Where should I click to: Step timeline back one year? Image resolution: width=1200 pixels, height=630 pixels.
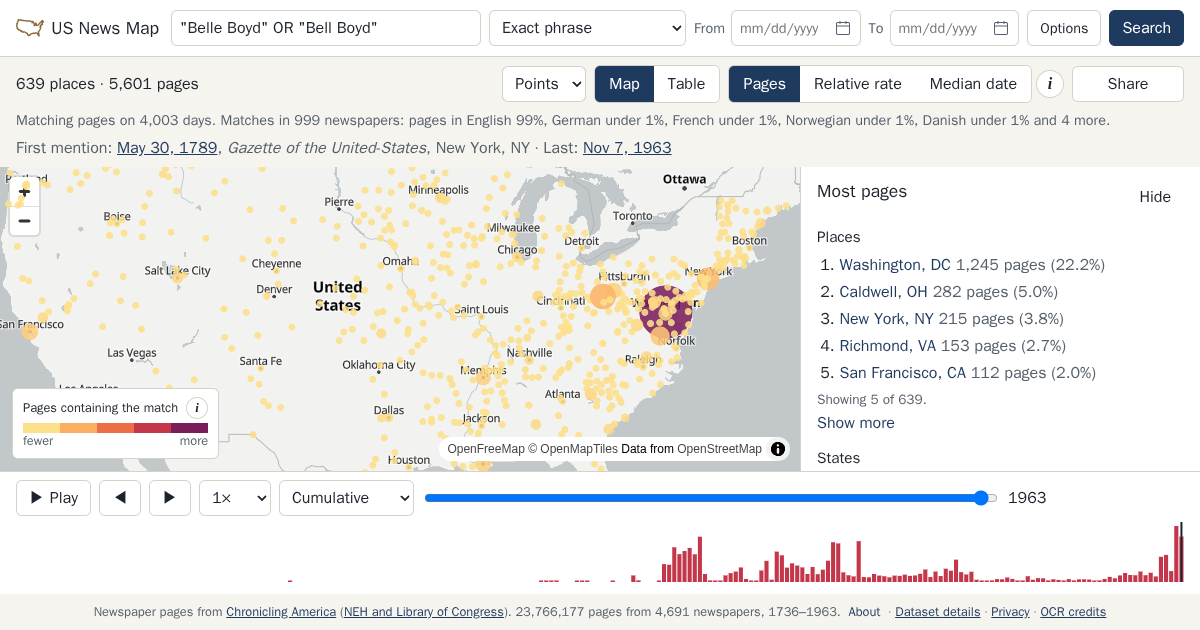[120, 498]
